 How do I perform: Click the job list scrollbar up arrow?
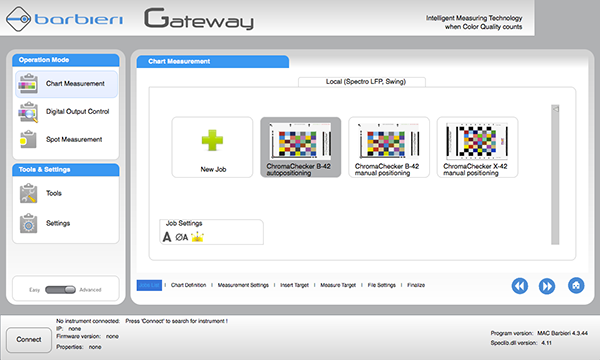[555, 109]
